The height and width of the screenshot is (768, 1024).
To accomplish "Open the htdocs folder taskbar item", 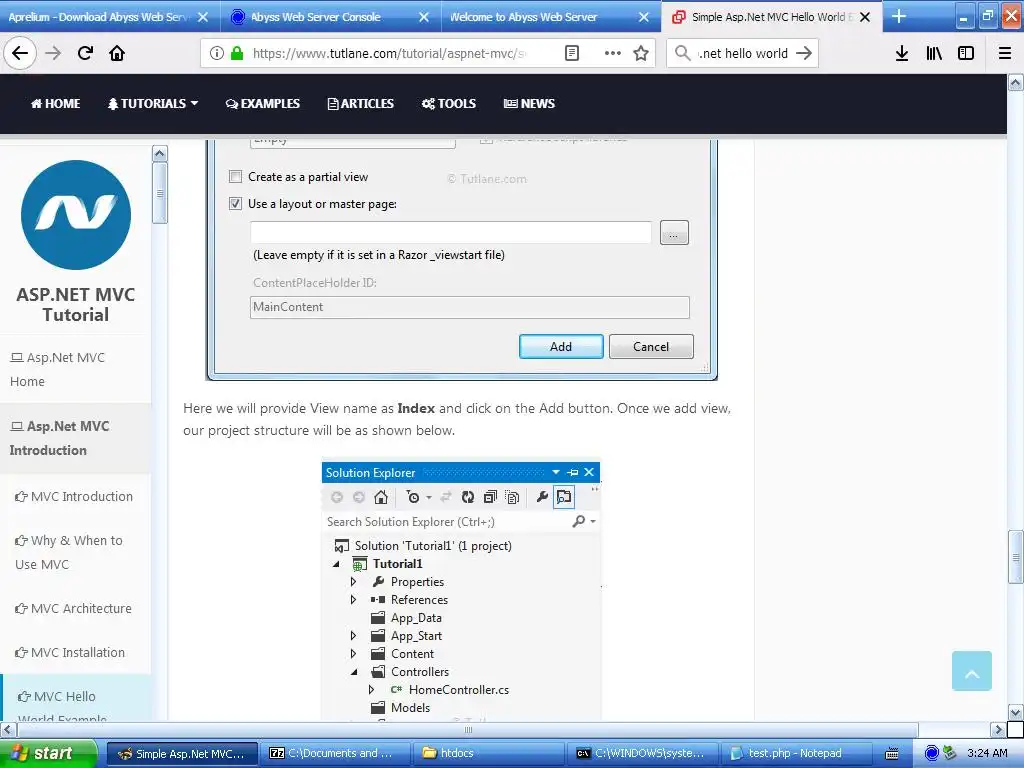I will click(x=488, y=753).
